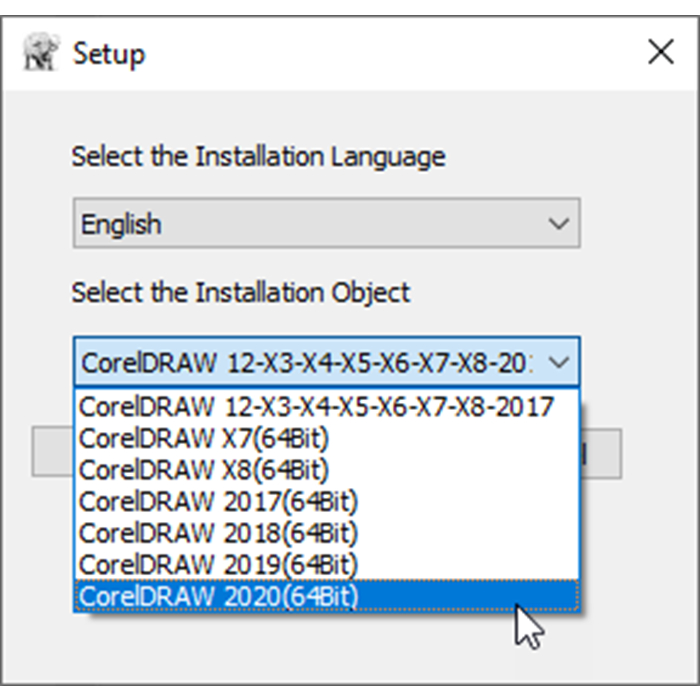The width and height of the screenshot is (700, 700).
Task: Select CorelDRAW 2017(64Bit) list entry
Action: click(218, 501)
